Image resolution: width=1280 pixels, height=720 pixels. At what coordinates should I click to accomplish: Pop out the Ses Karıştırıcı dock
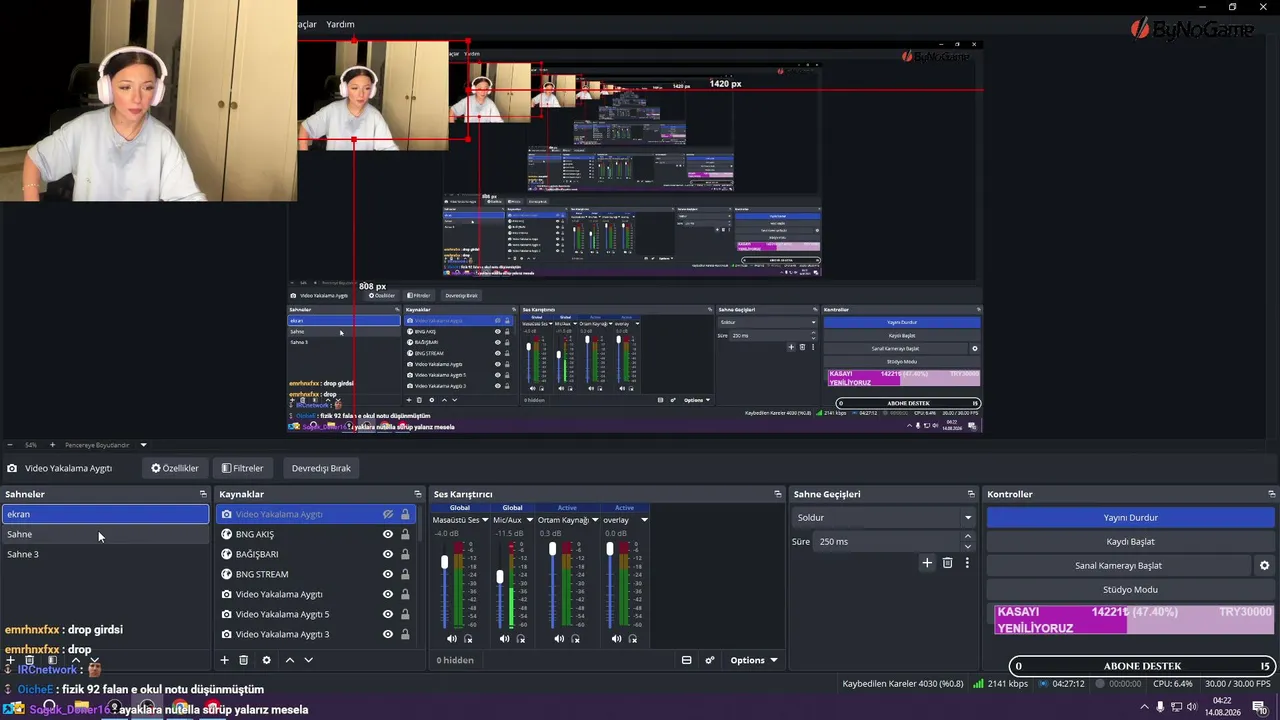tap(778, 494)
